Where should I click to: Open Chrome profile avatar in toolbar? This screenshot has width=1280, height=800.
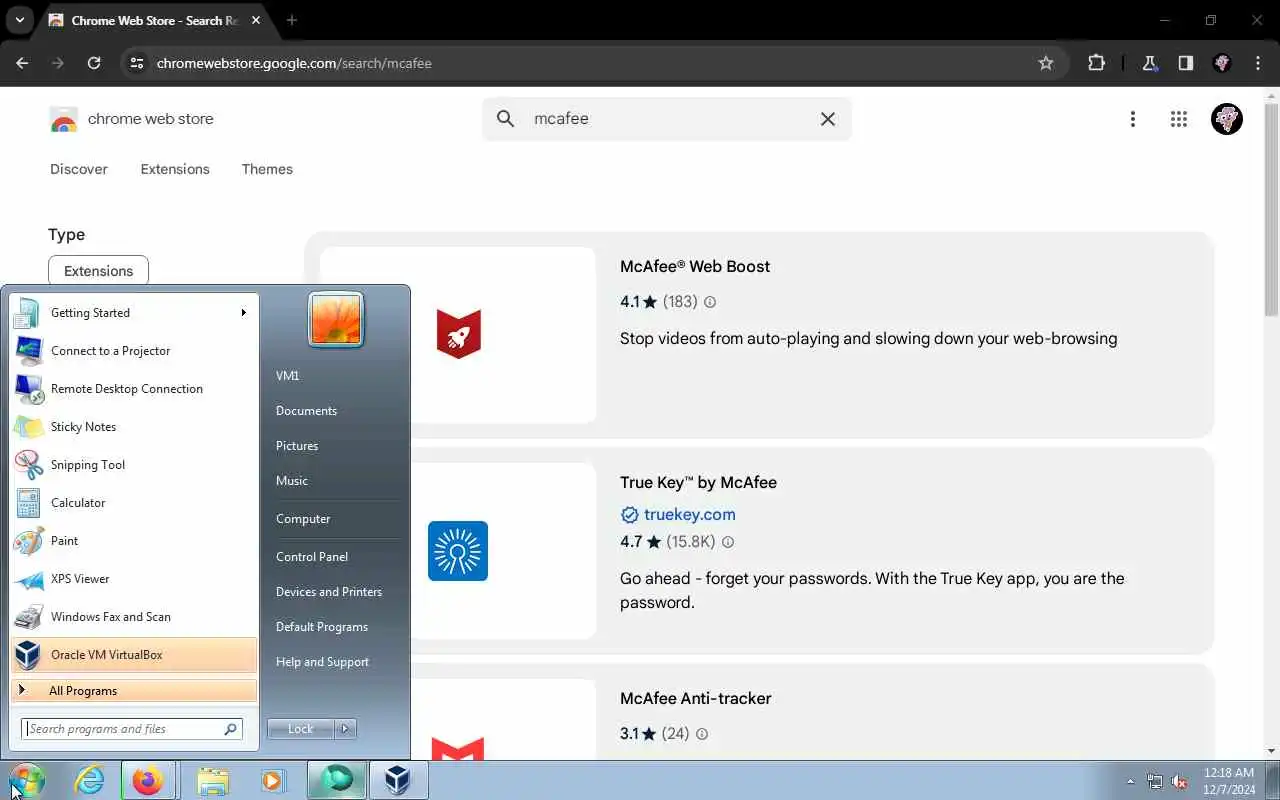pos(1221,63)
